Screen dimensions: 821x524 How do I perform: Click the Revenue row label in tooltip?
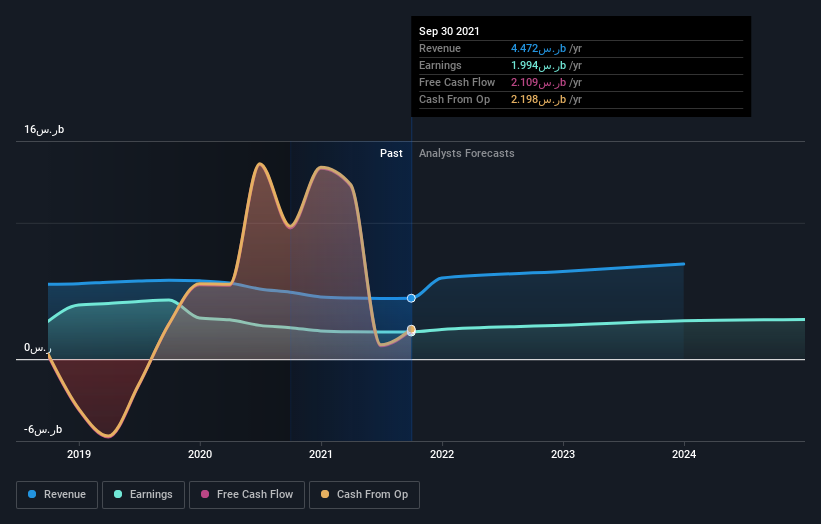coord(440,48)
